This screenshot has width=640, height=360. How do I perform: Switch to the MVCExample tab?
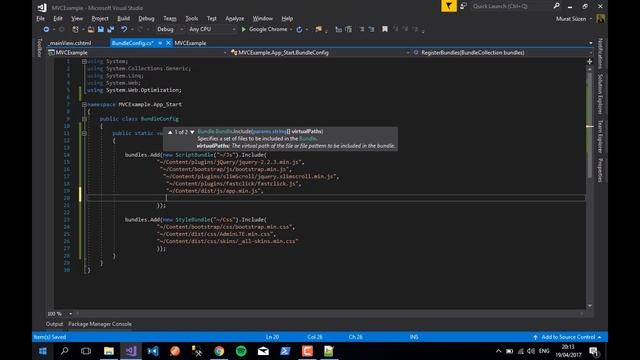click(x=190, y=43)
